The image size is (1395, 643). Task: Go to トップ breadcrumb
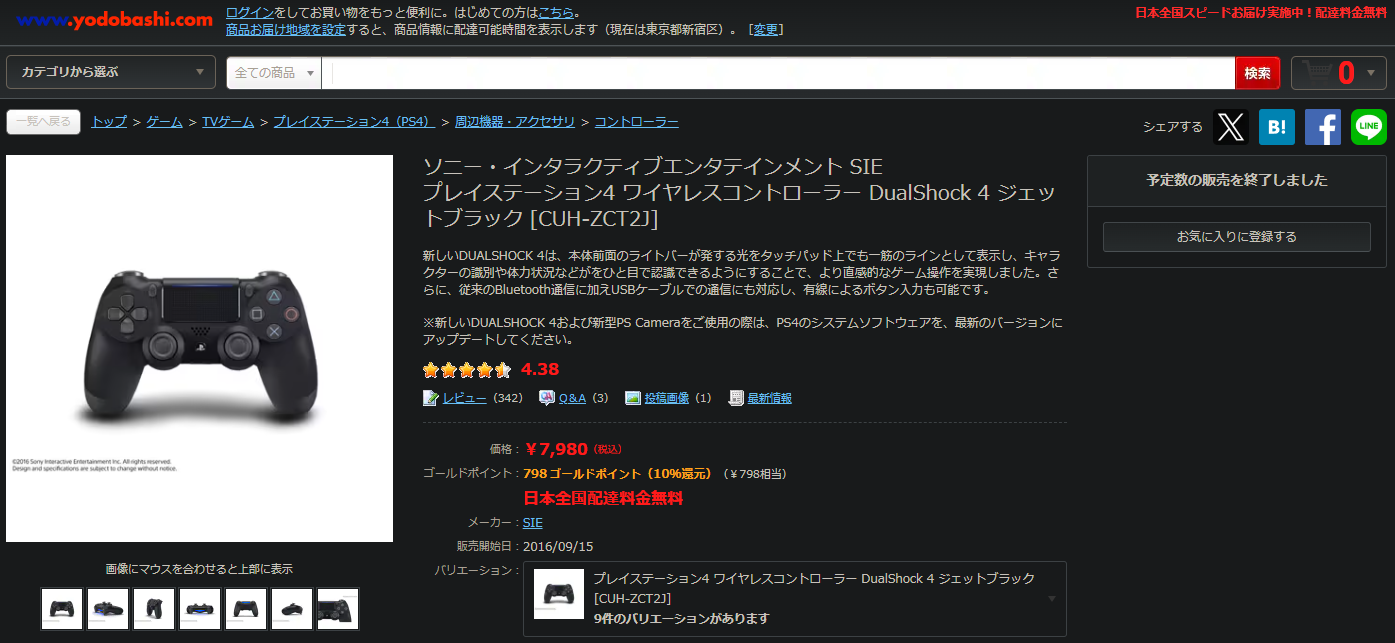click(109, 121)
